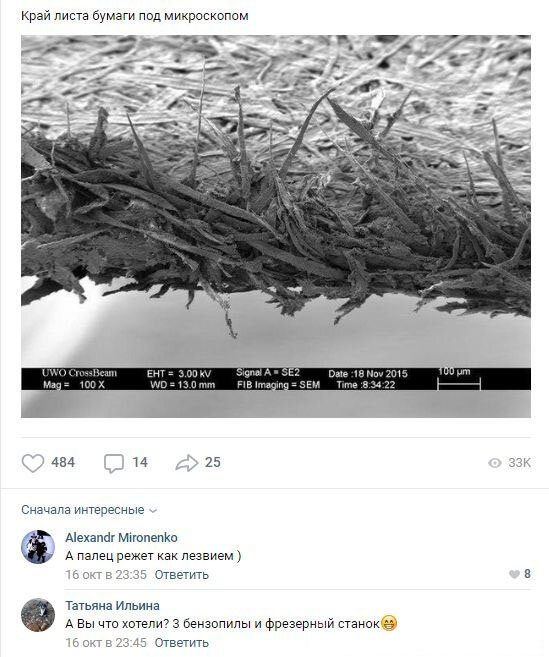The image size is (549, 657).
Task: Share the post with the arrow icon
Action: pos(186,463)
